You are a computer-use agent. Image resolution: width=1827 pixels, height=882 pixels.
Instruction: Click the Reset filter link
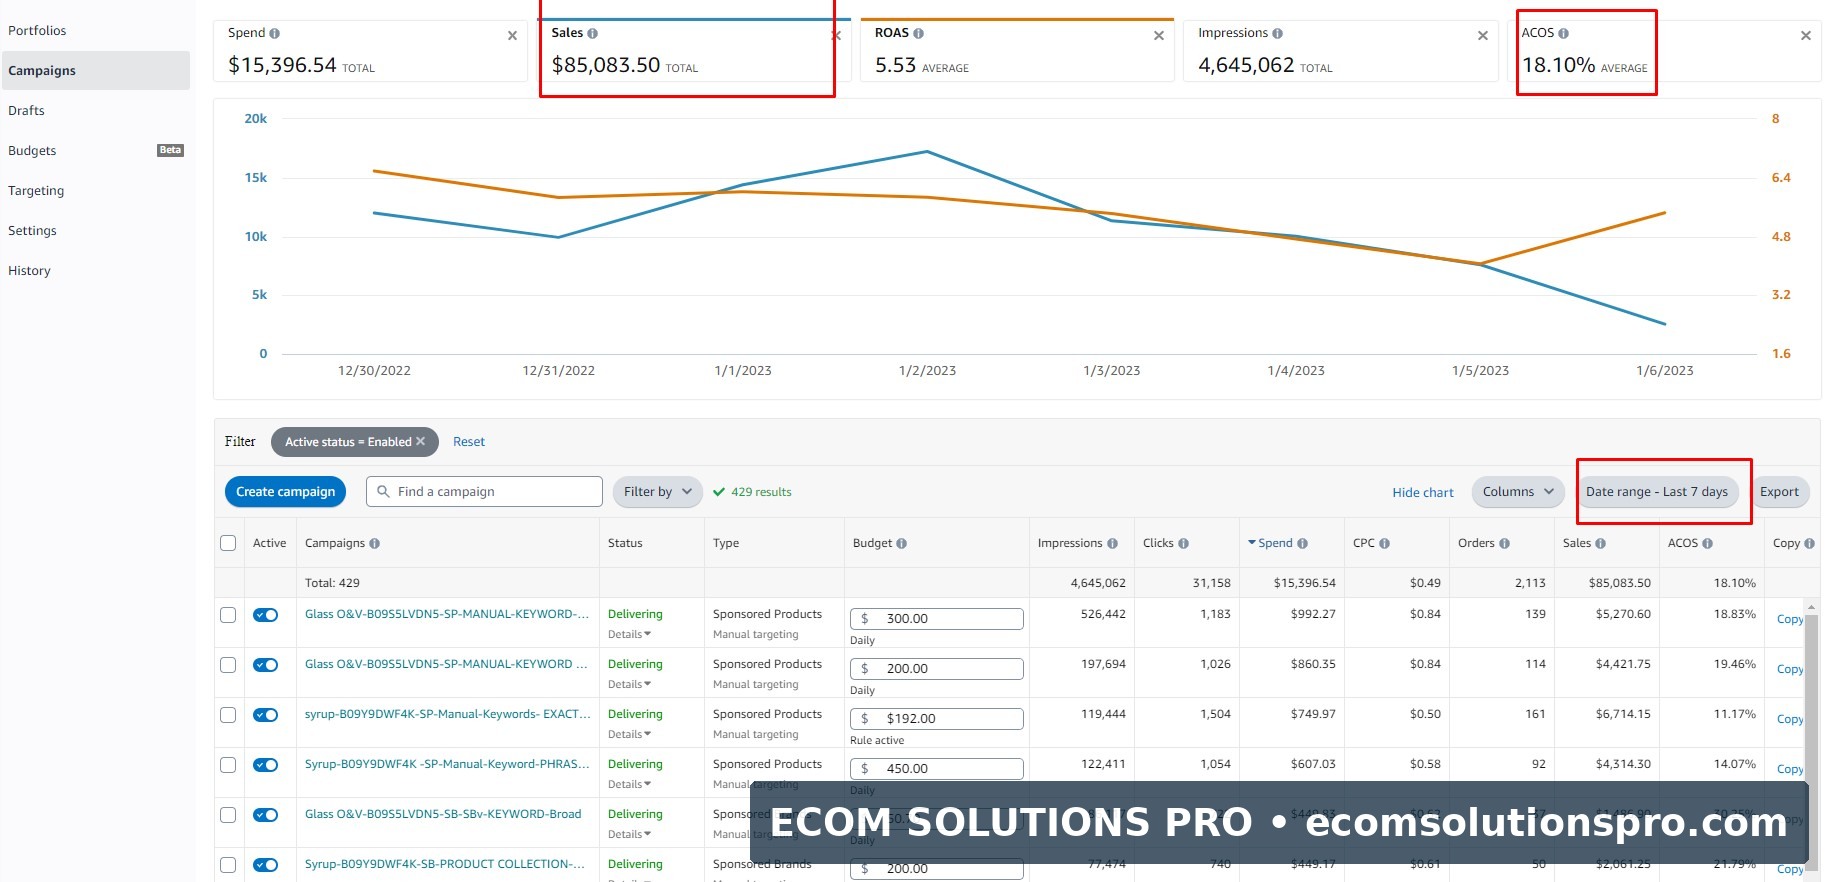[469, 441]
